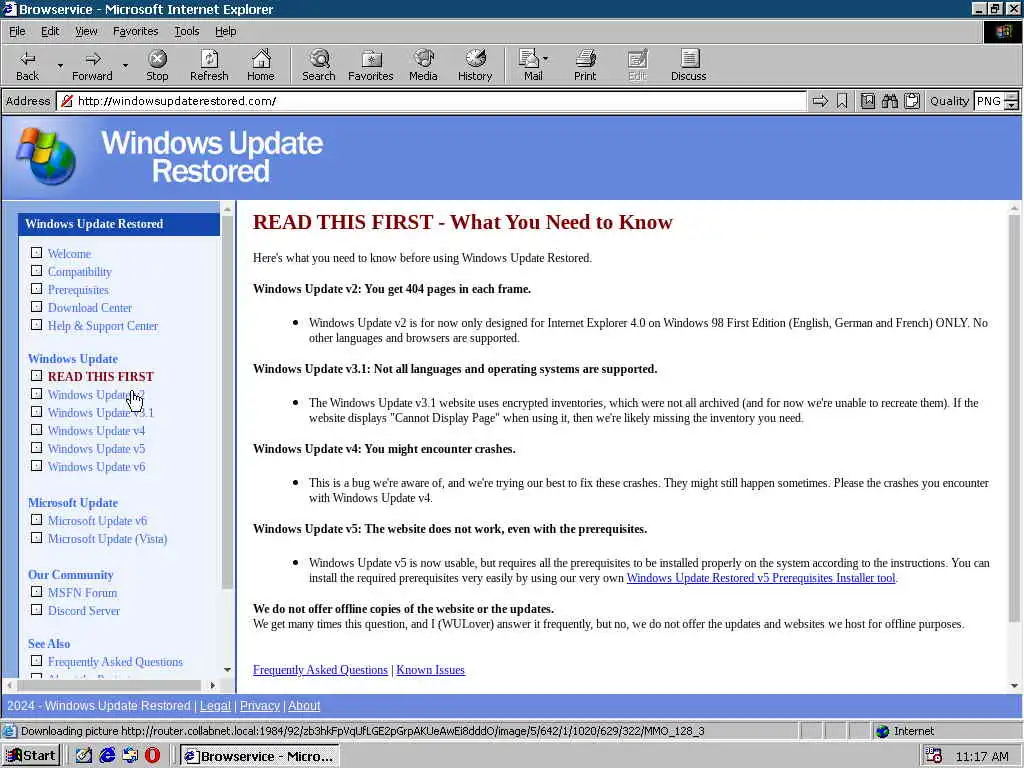The height and width of the screenshot is (768, 1024).
Task: Visit the Download Center link
Action: (89, 308)
